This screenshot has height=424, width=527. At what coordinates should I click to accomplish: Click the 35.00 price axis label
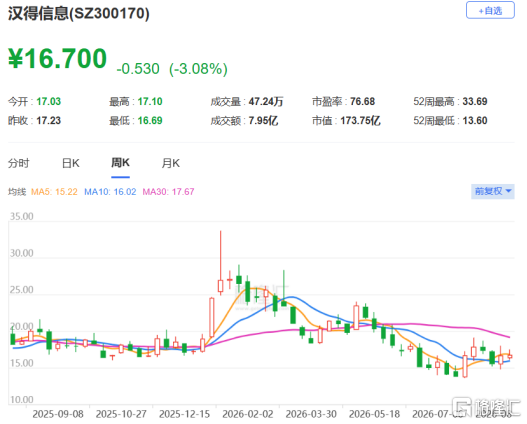tap(22, 216)
